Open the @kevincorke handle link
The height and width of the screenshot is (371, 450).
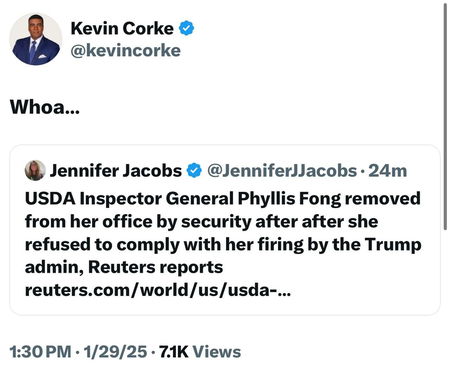(126, 51)
